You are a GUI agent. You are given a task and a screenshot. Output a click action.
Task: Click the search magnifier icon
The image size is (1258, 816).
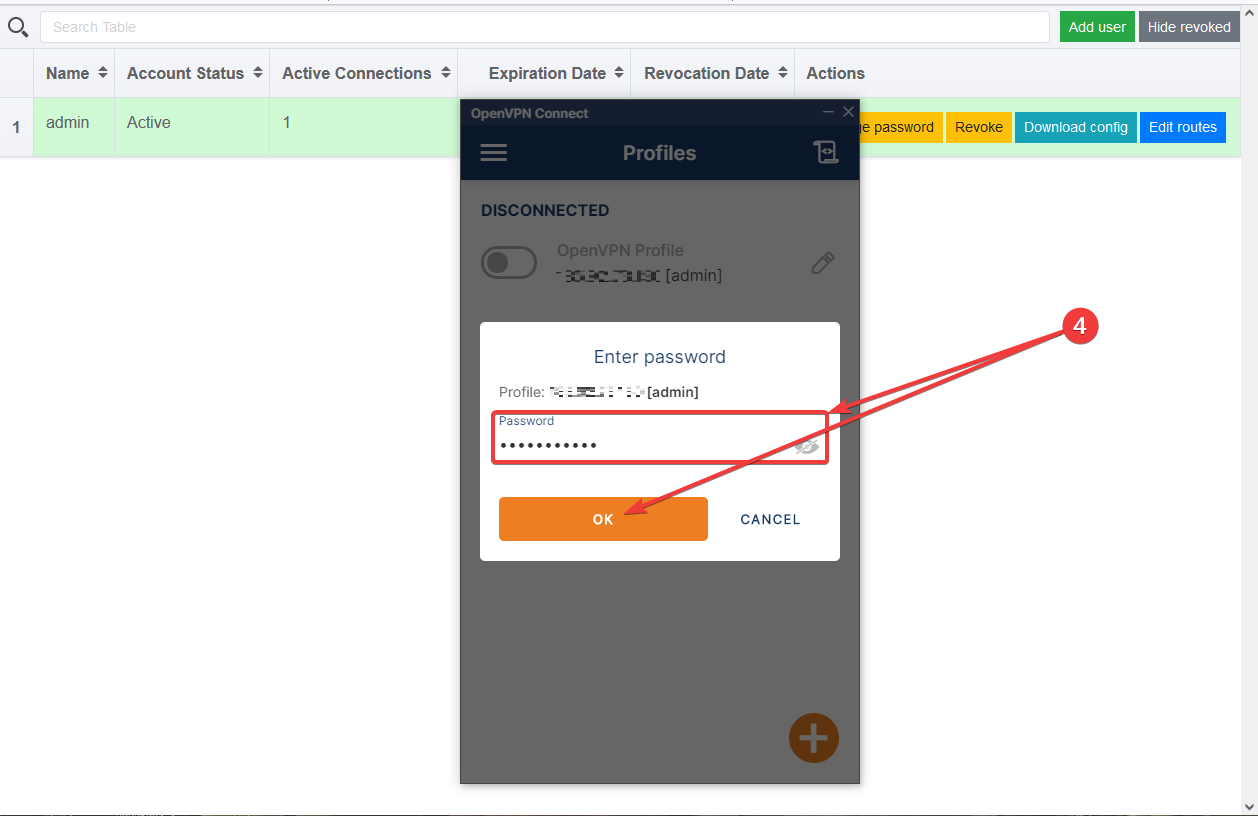click(x=17, y=27)
